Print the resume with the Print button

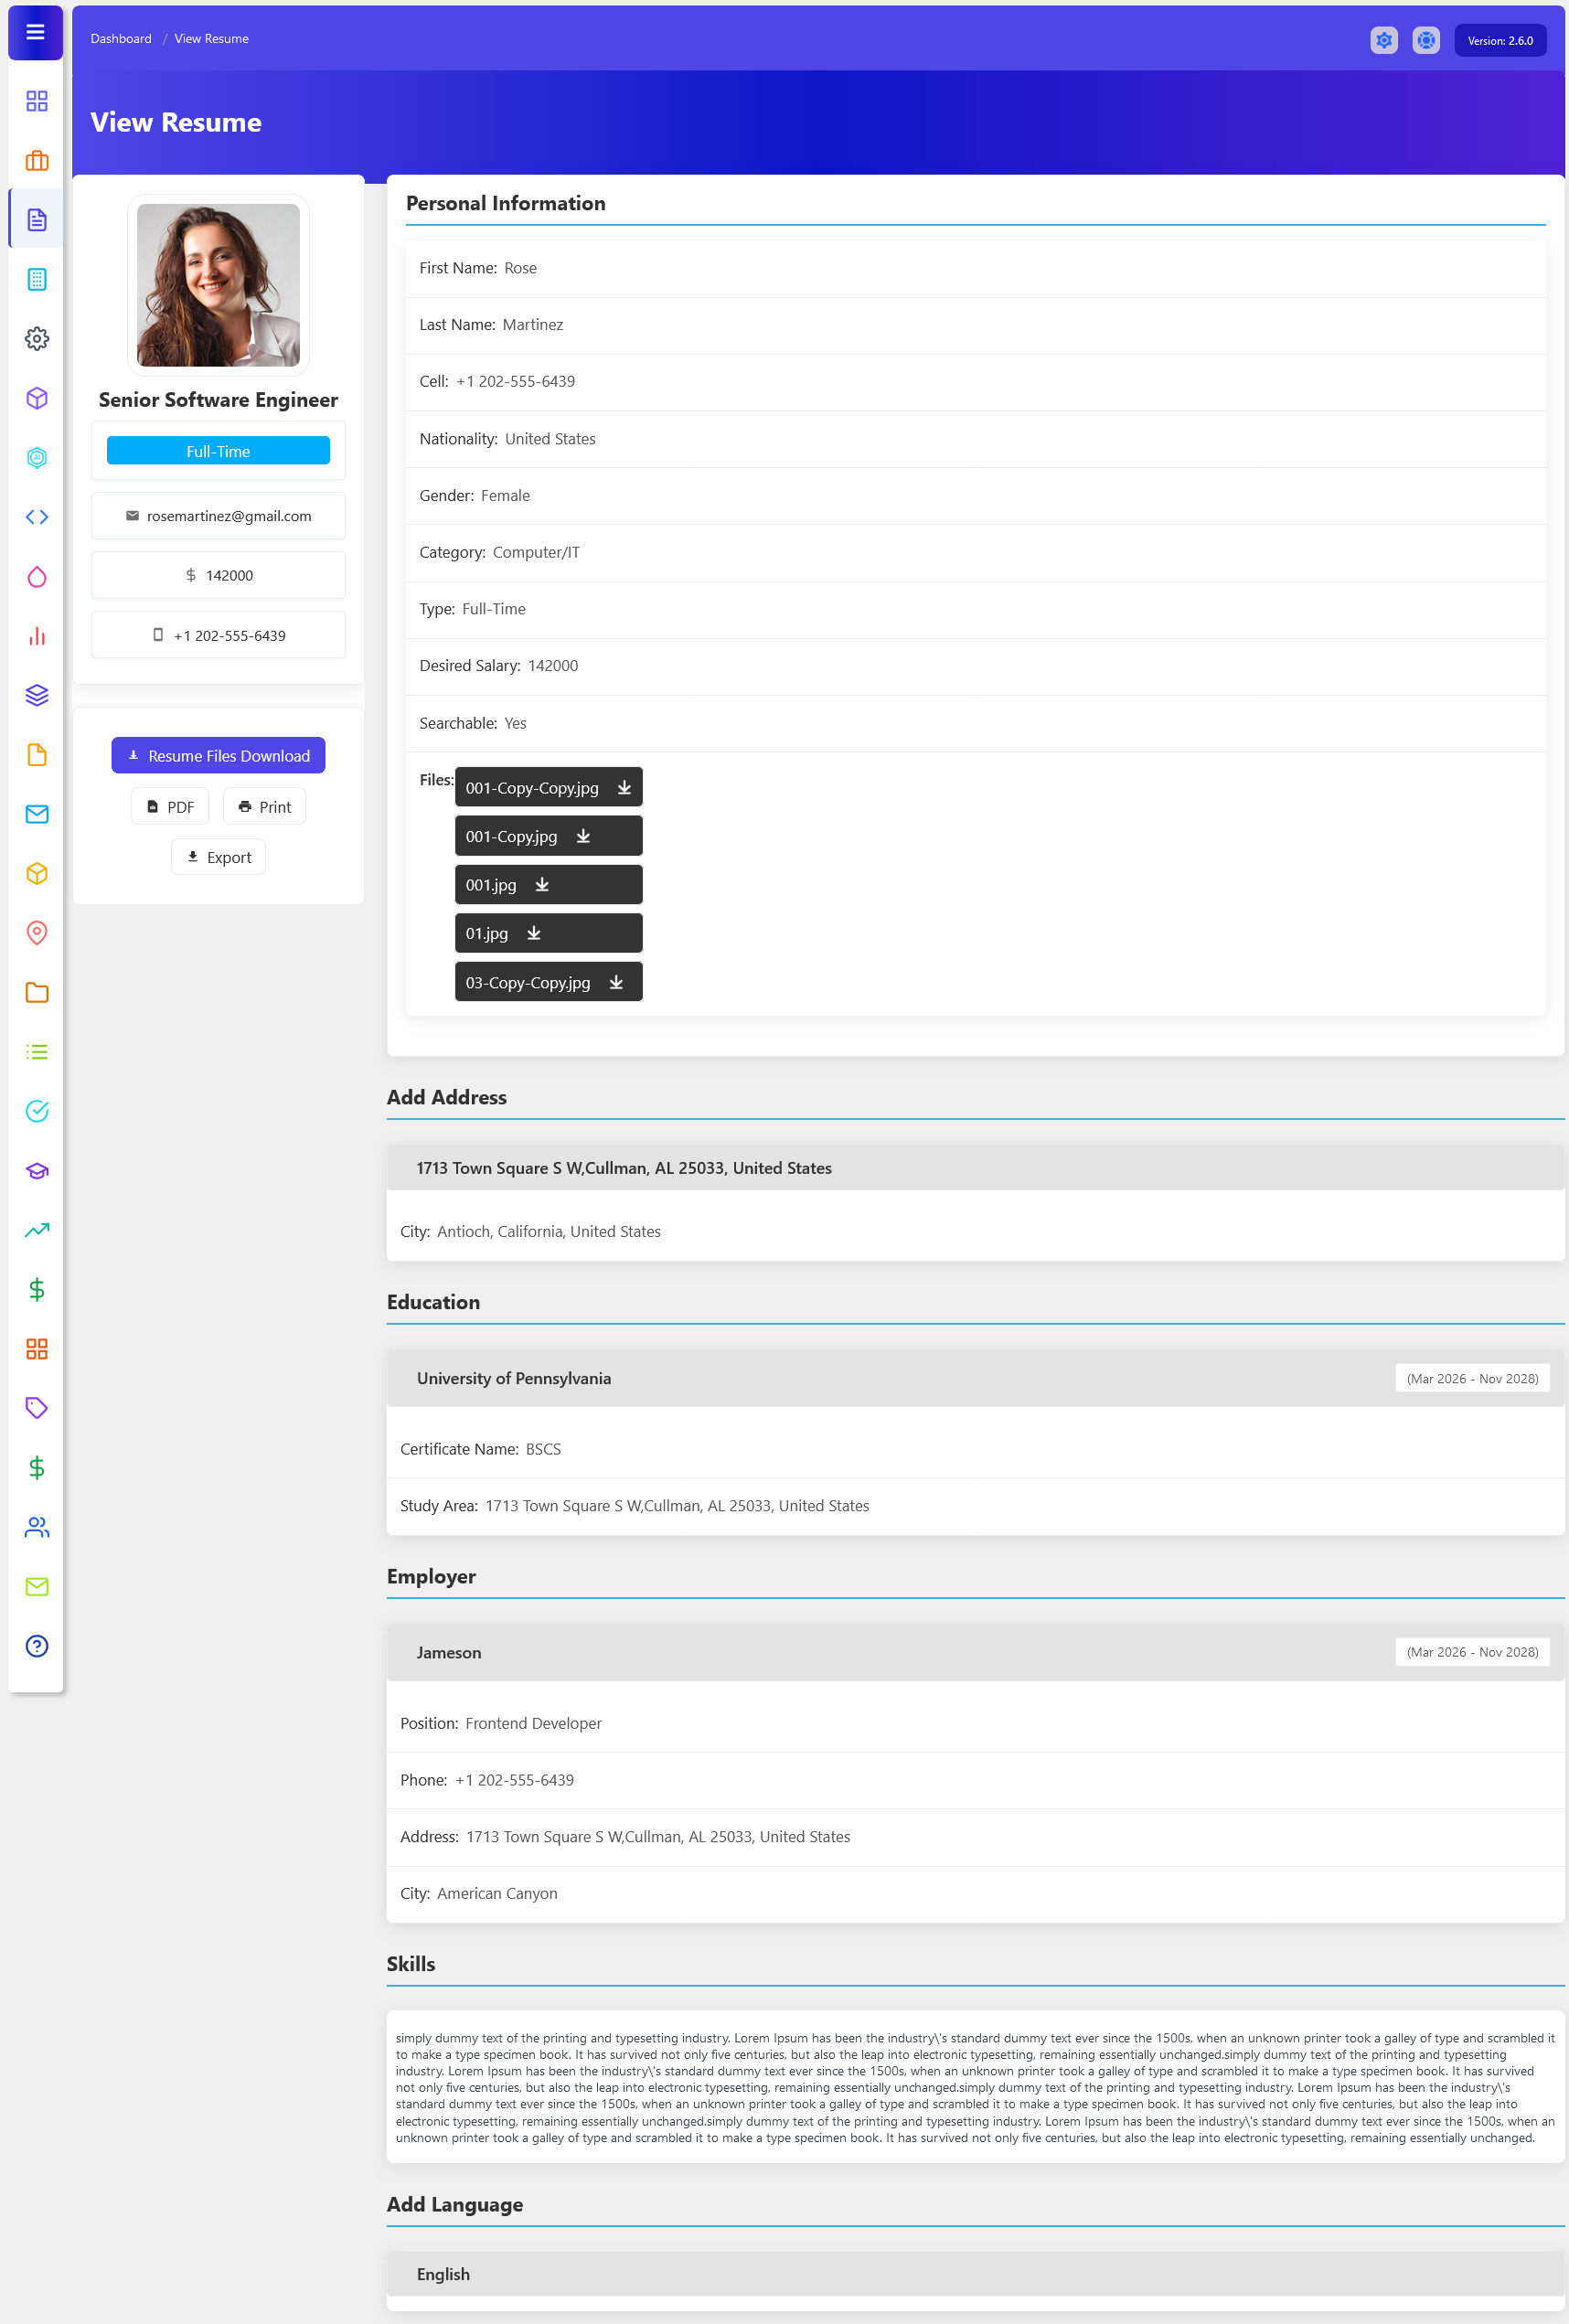tap(264, 807)
